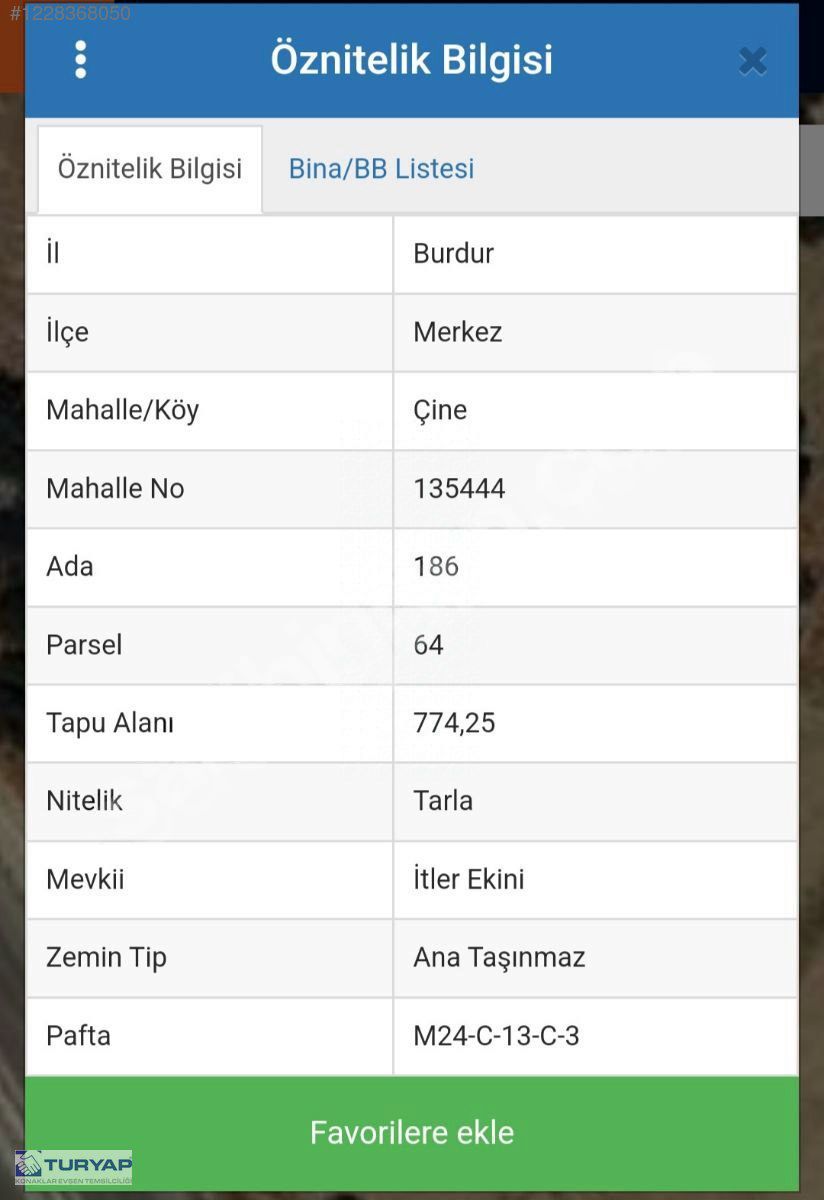The image size is (824, 1200).
Task: Click the TURYAP logo
Action: click(x=73, y=1167)
